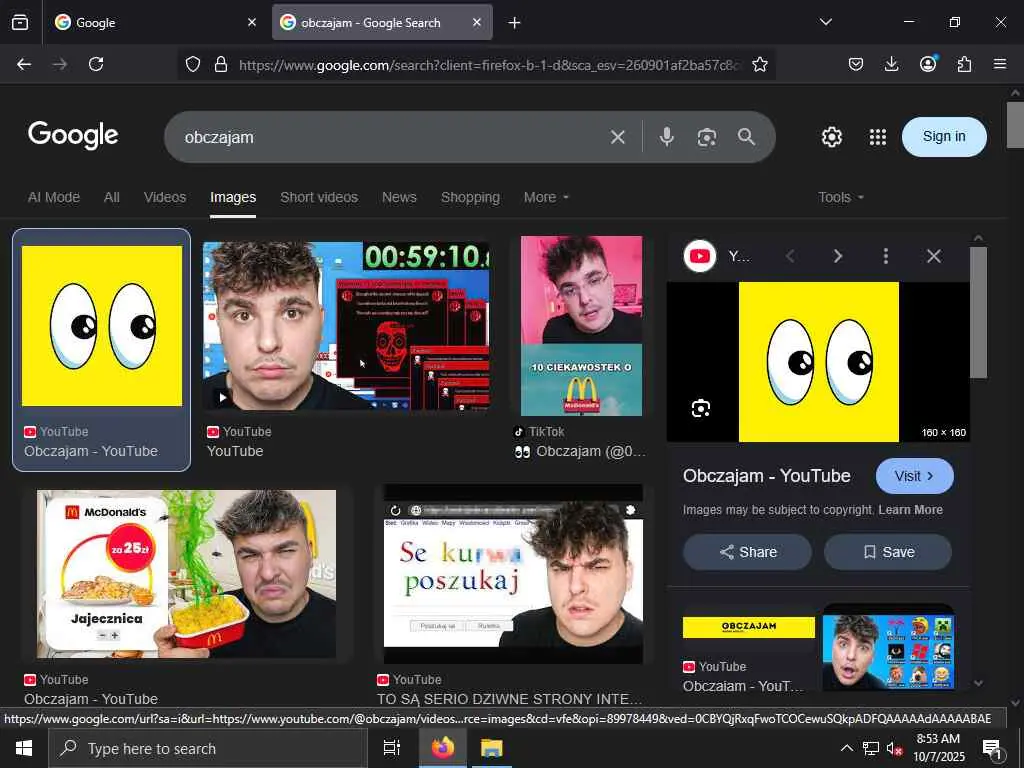Image resolution: width=1024 pixels, height=768 pixels.
Task: Show previous image in preview panel
Action: pos(790,256)
